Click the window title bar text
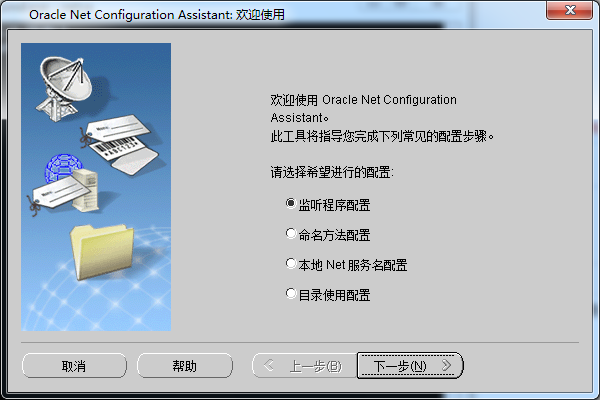 point(157,15)
